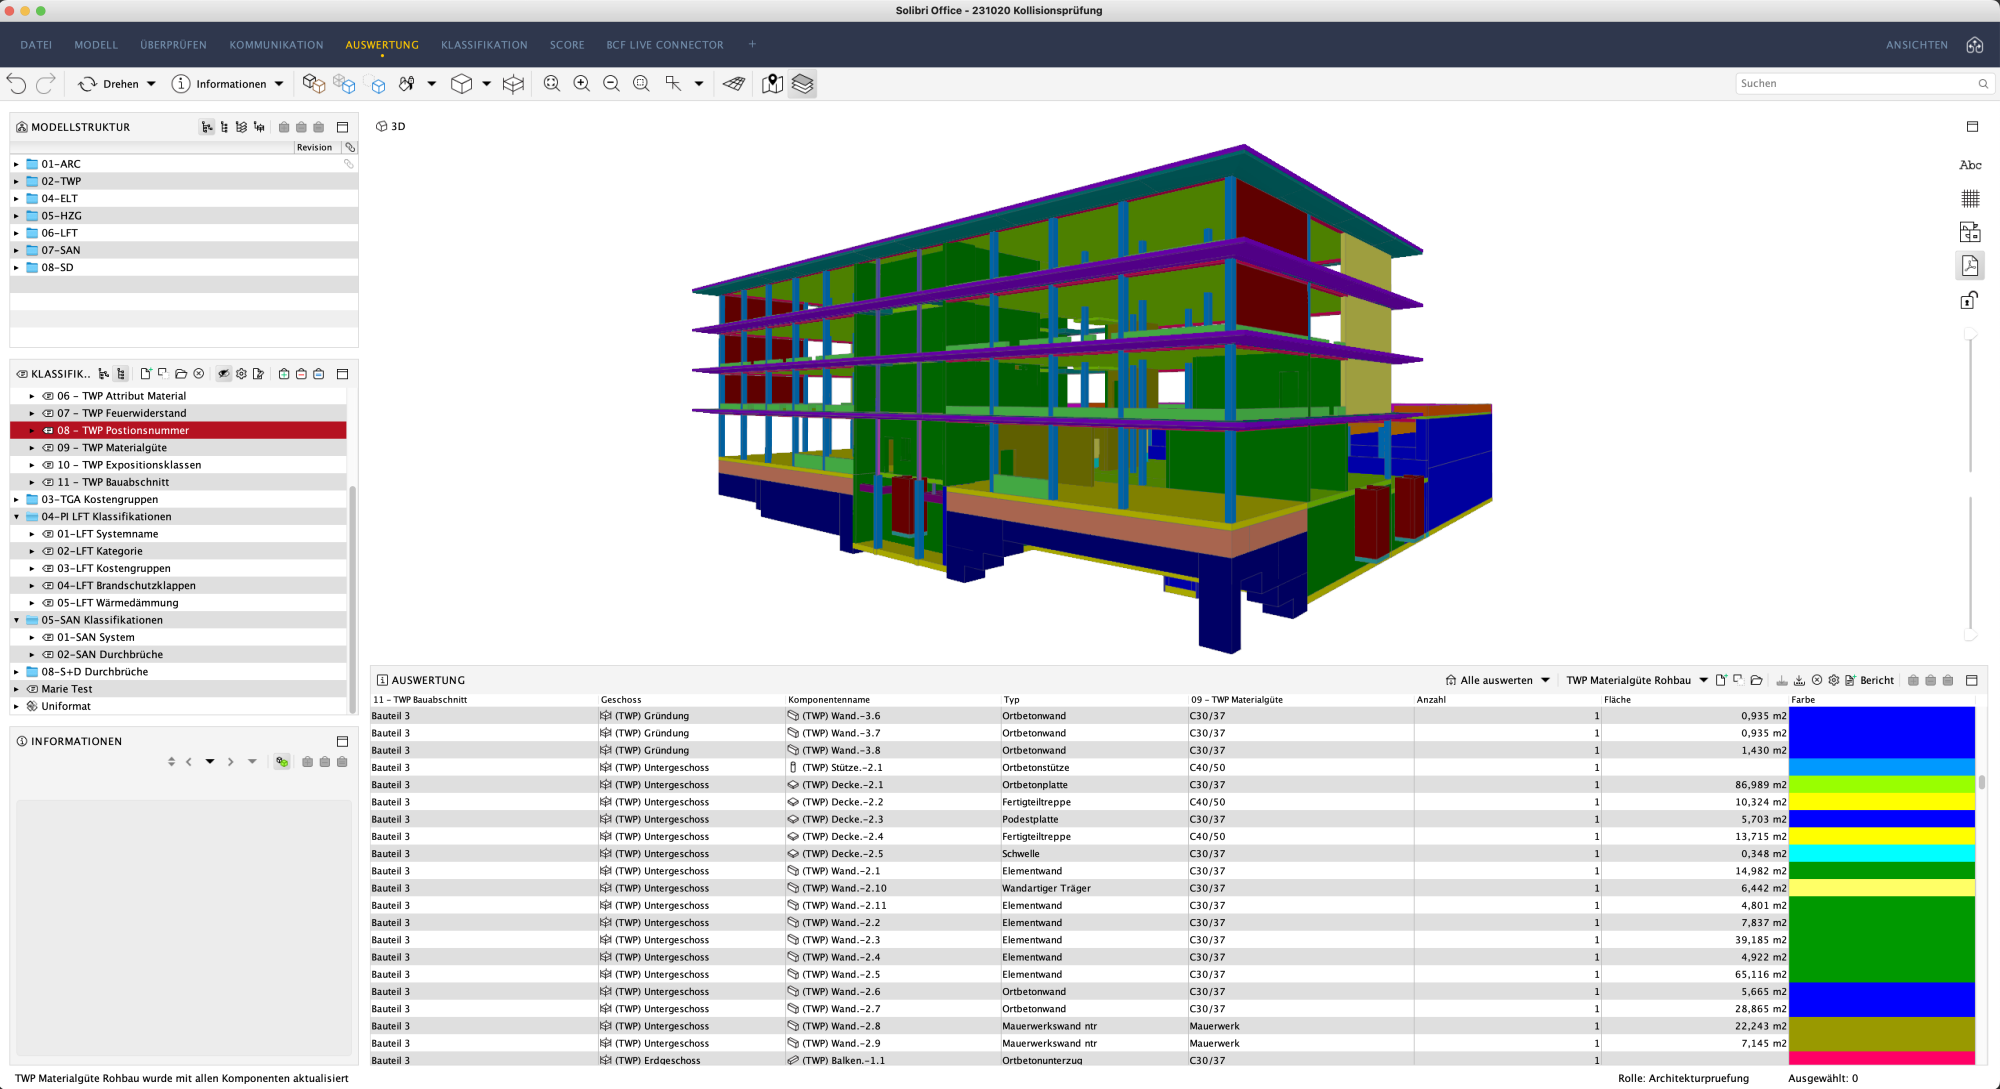Click the Klassifikation panel vertical scrollbar
The image size is (2000, 1089).
click(x=352, y=598)
